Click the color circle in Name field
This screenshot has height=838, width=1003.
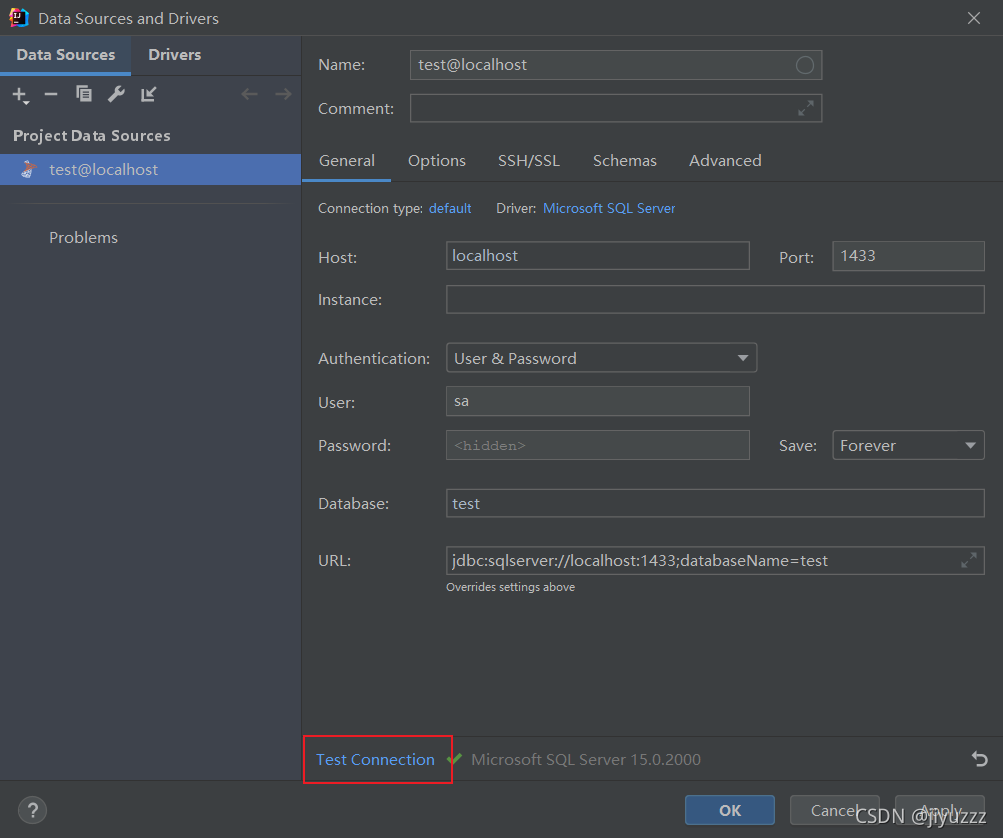[805, 65]
